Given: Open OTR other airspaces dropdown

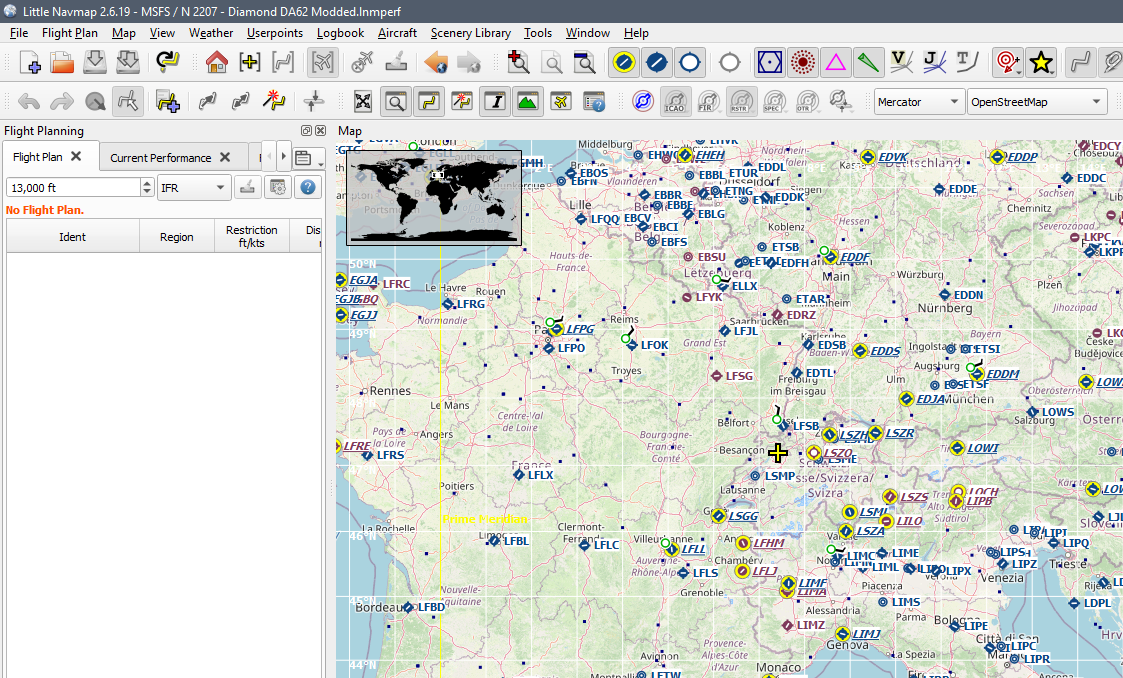Looking at the screenshot, I should click(807, 102).
